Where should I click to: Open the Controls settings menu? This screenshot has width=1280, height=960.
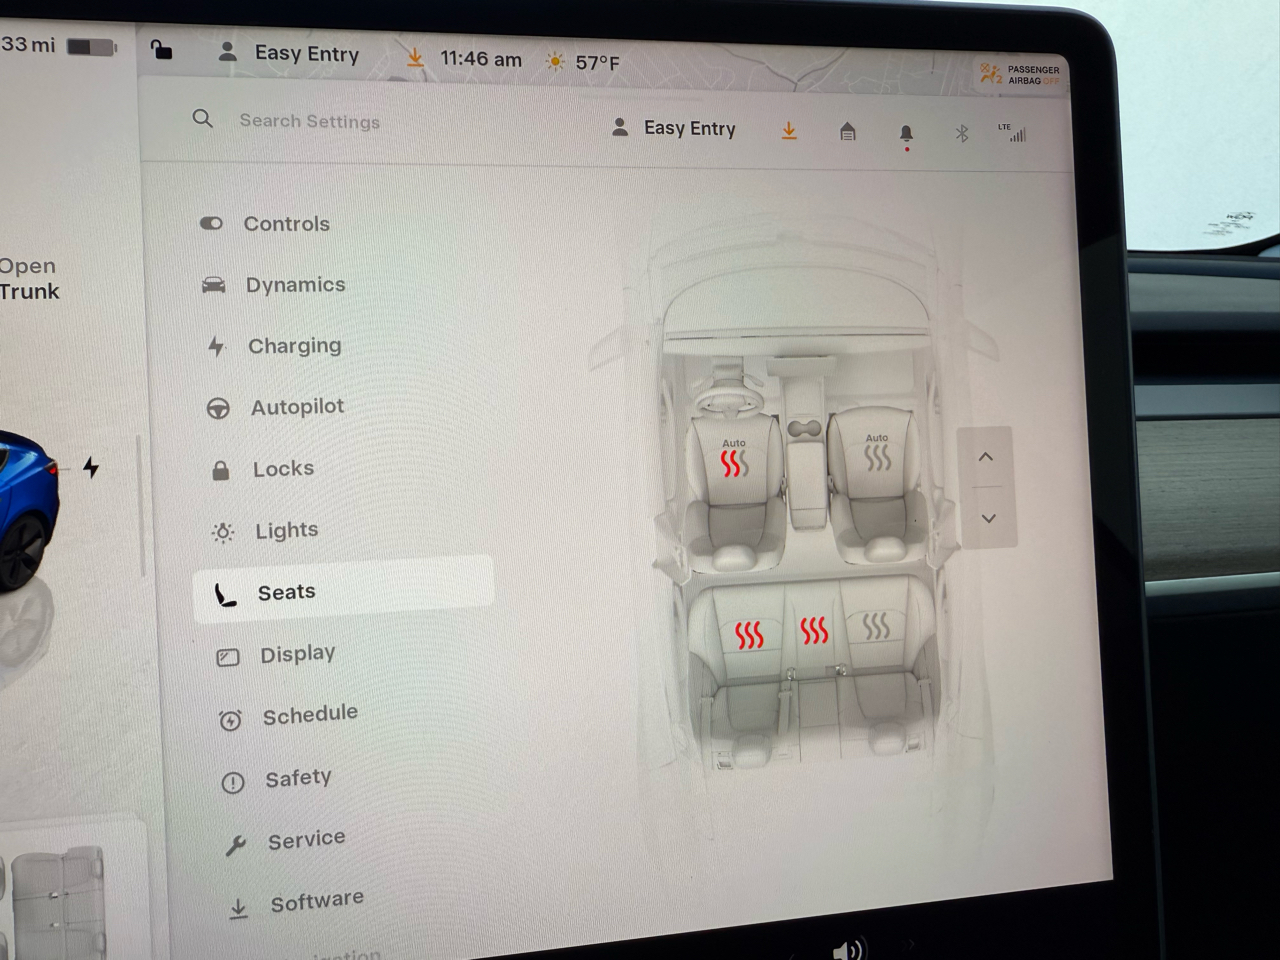(286, 224)
